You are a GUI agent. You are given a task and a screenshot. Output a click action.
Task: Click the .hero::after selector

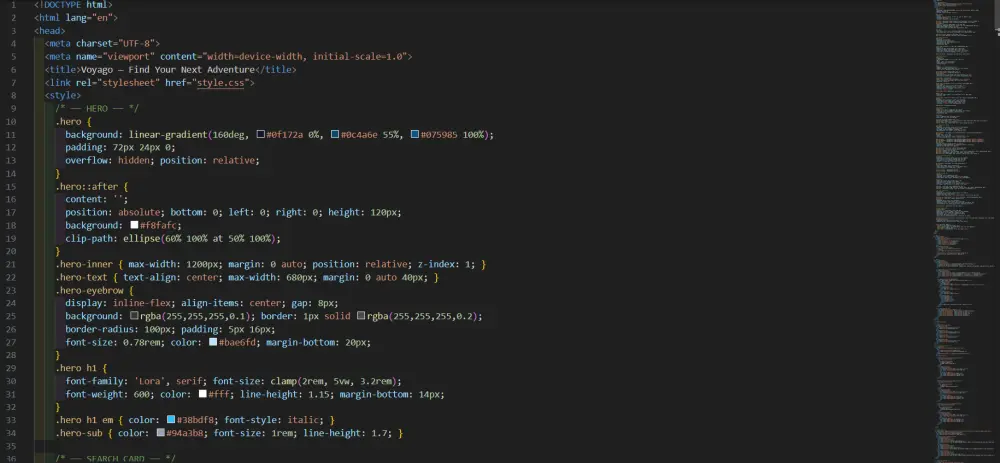pyautogui.click(x=89, y=186)
